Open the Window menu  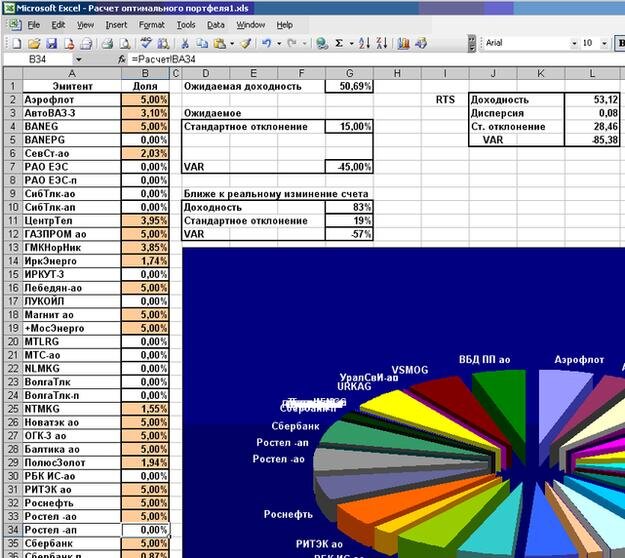(251, 25)
